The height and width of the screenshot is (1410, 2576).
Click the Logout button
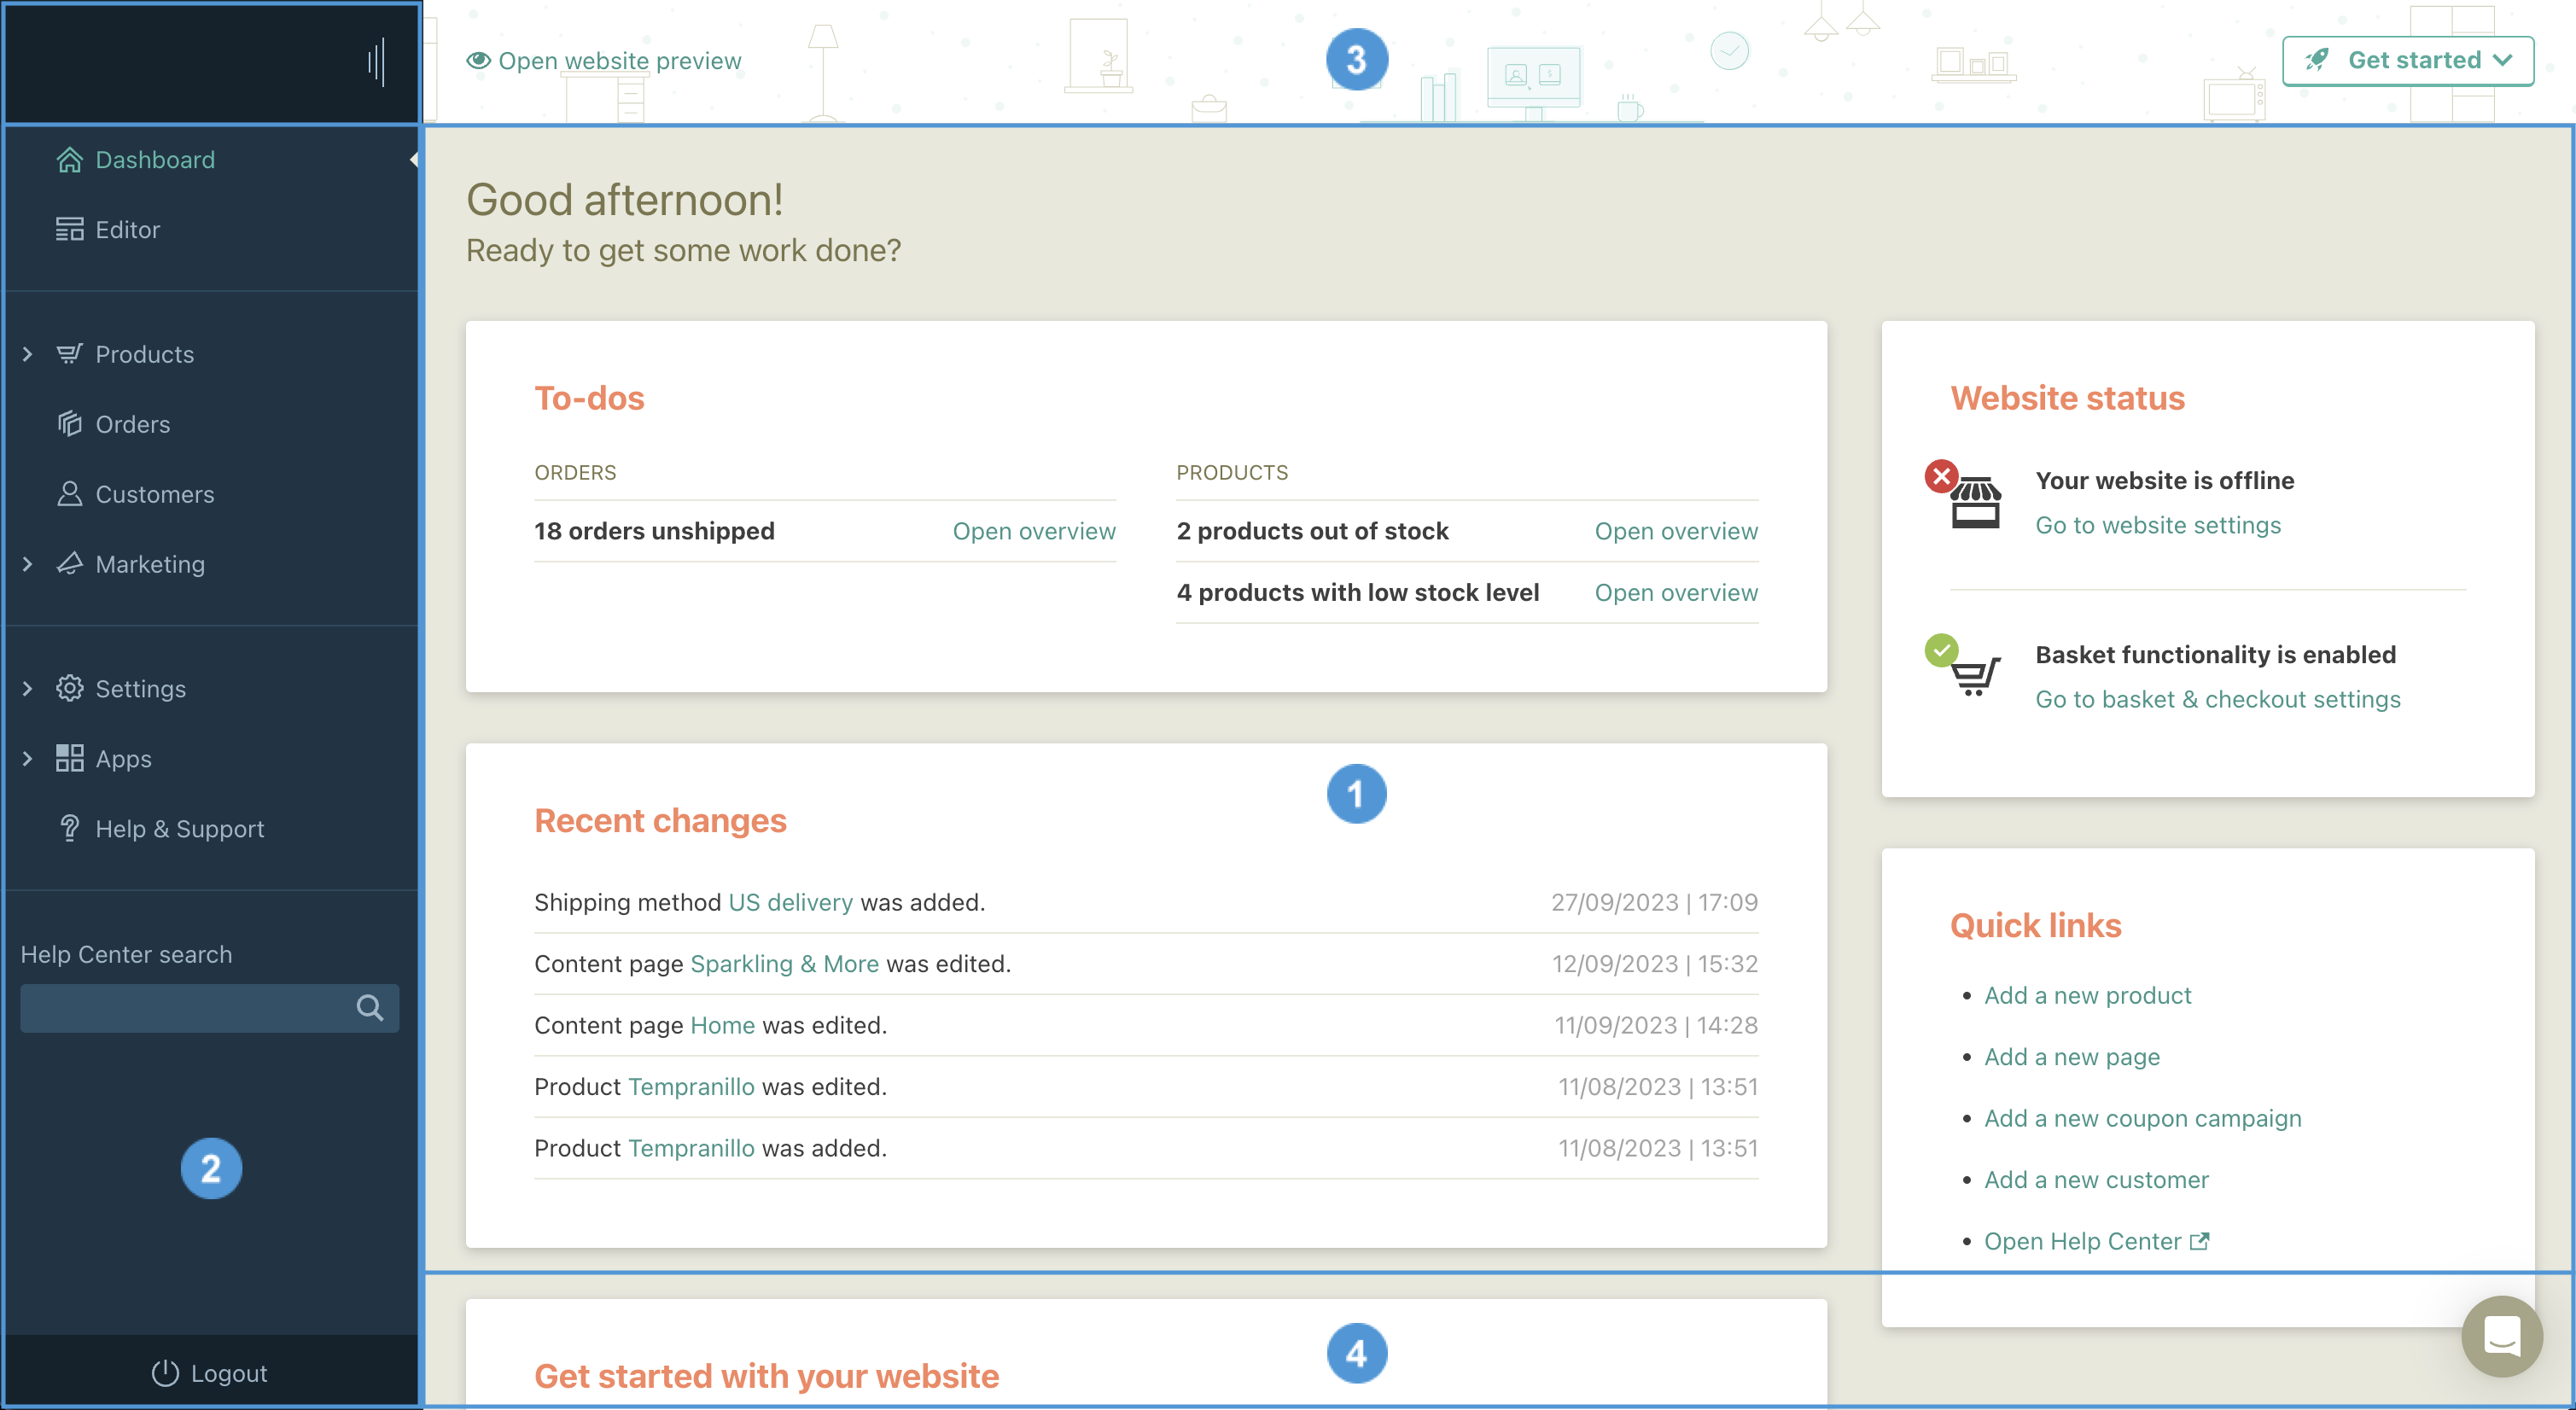click(209, 1374)
